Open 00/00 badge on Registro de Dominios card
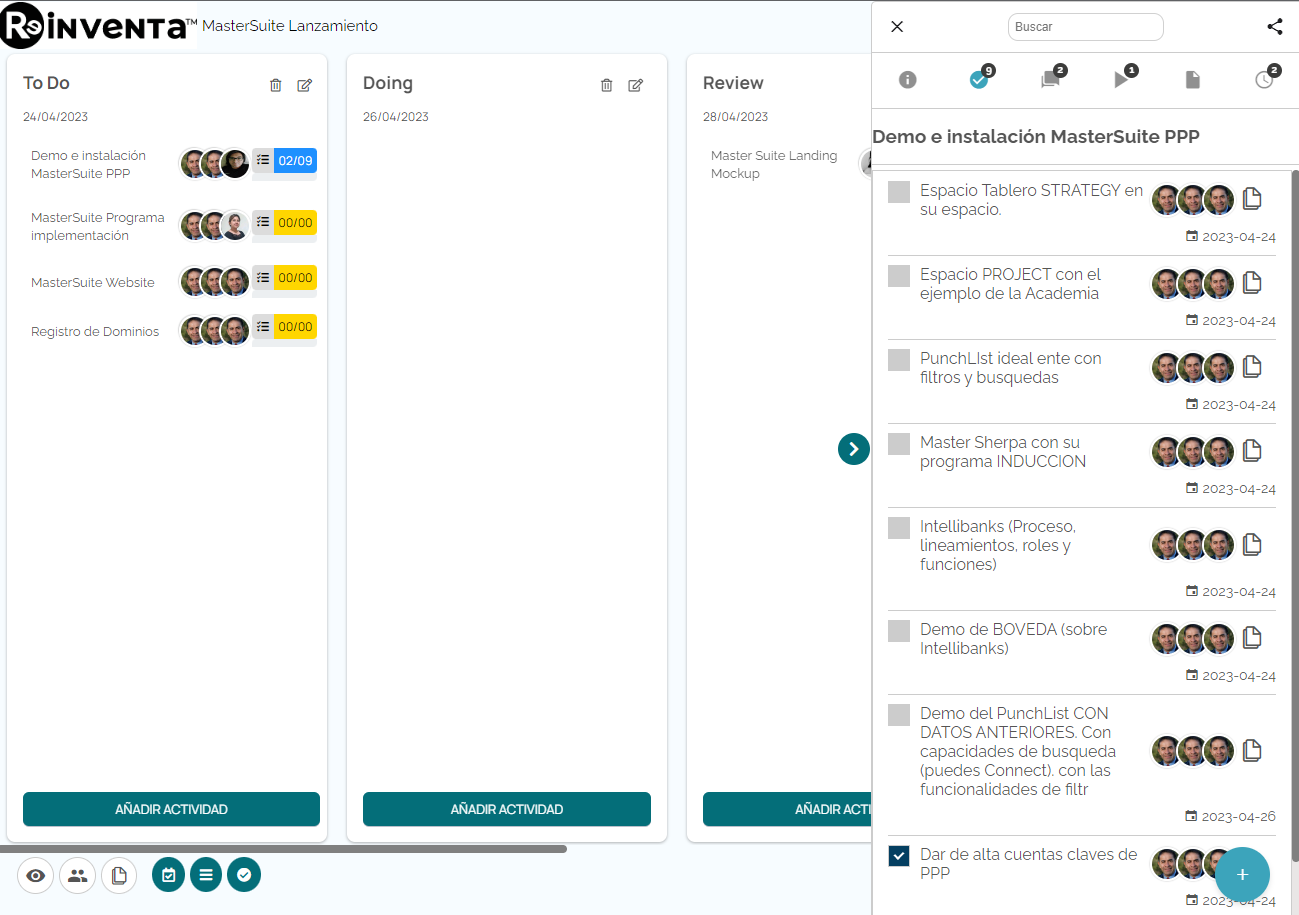 coord(285,327)
